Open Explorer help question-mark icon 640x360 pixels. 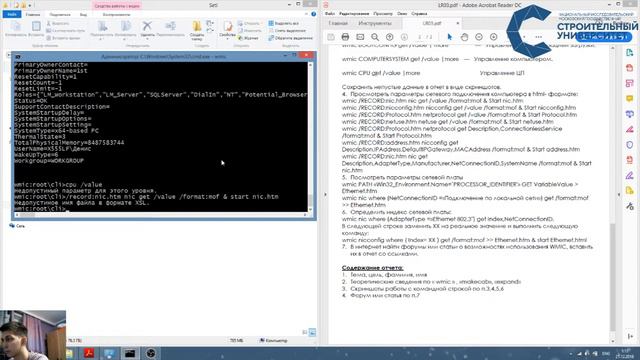[313, 14]
